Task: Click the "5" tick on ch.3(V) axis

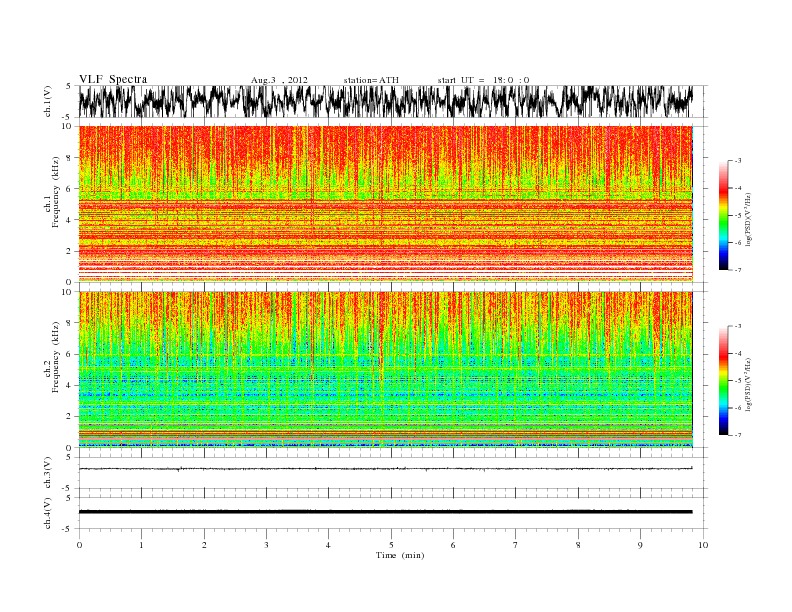Action: [69, 457]
